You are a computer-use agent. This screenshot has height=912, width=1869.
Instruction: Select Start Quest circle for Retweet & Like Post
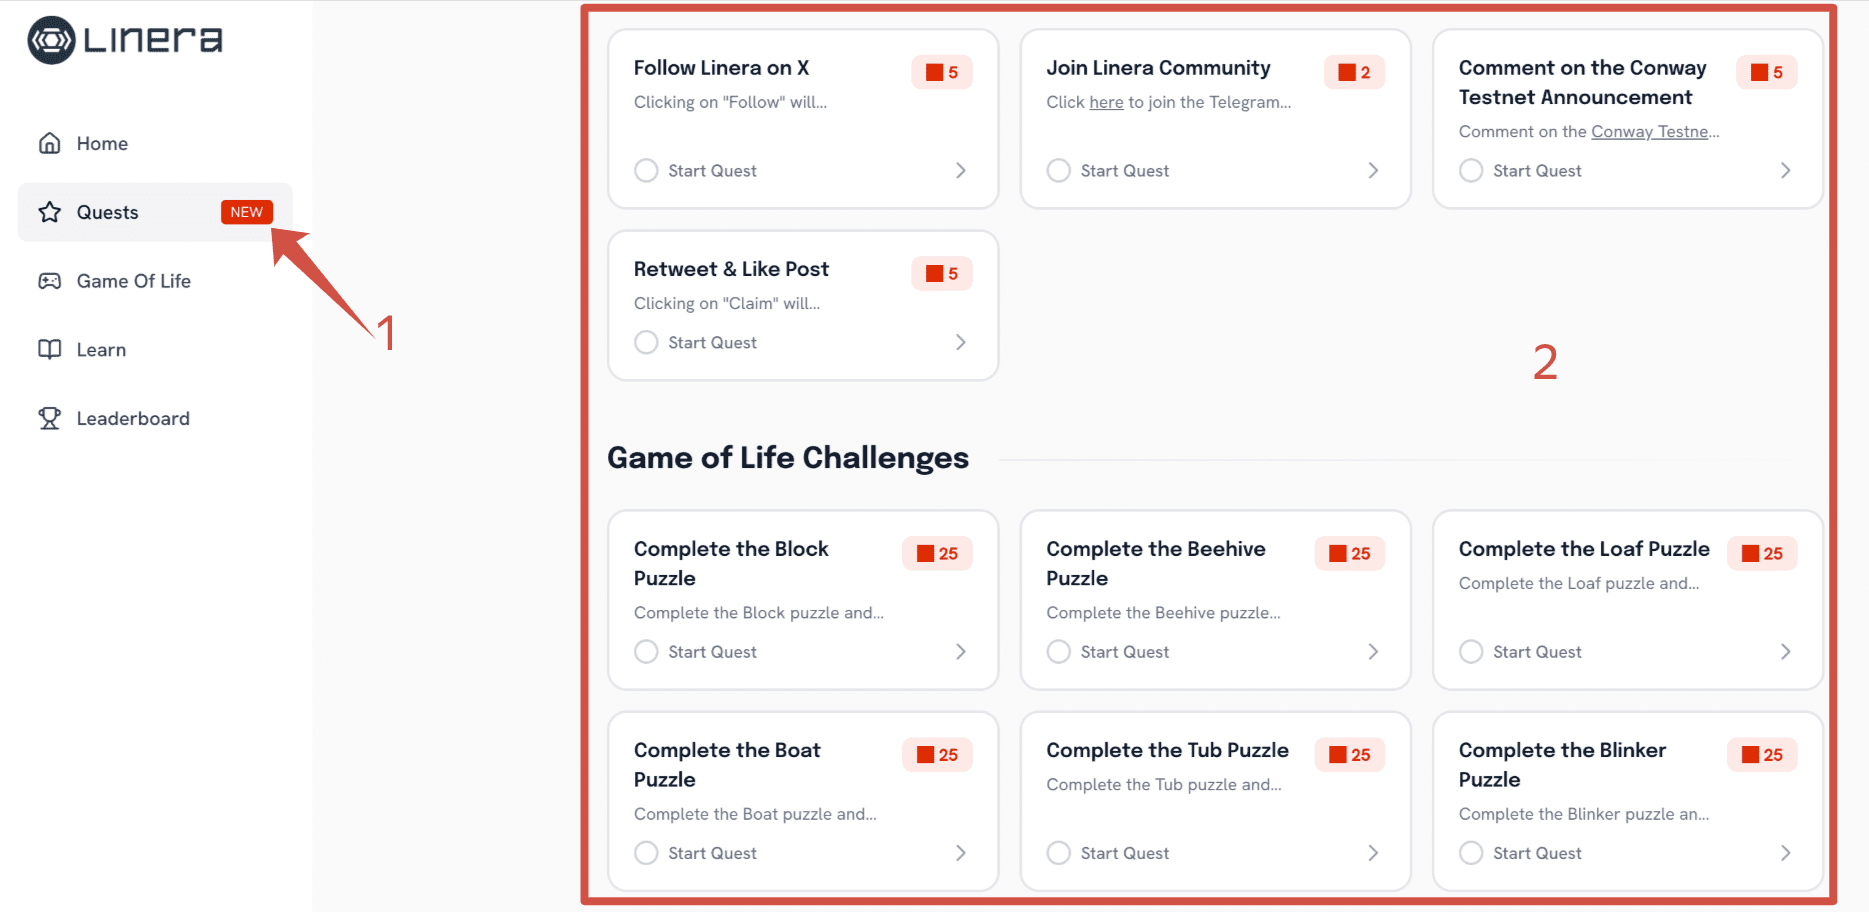coord(646,342)
